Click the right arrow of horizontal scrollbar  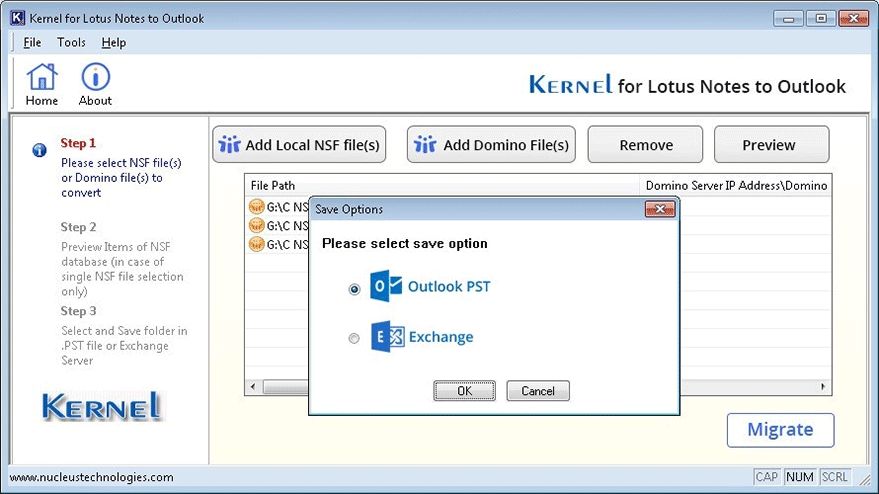tap(823, 386)
